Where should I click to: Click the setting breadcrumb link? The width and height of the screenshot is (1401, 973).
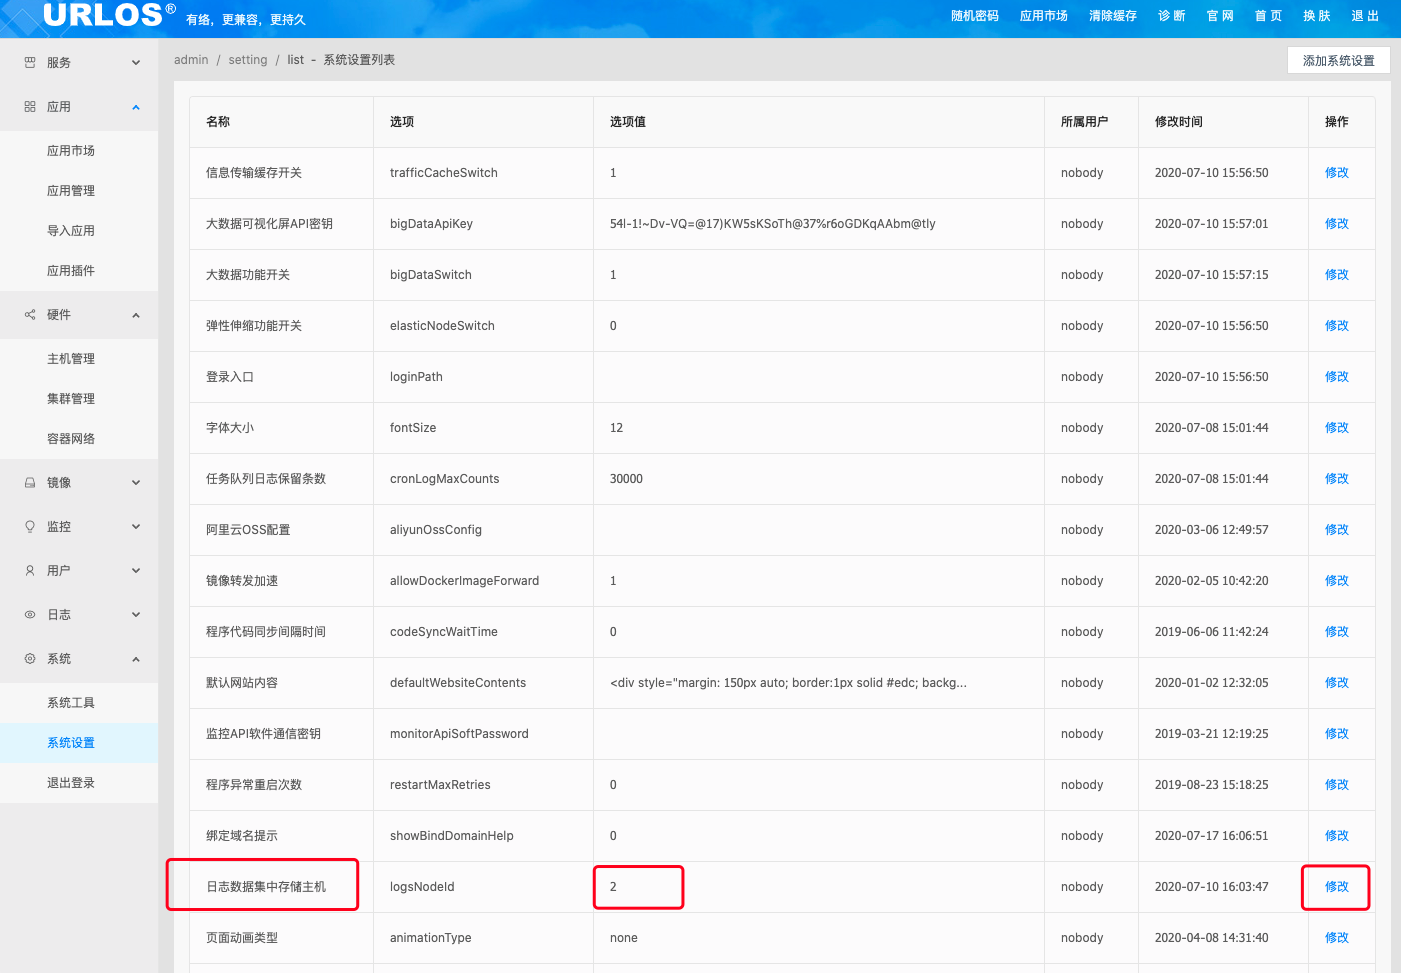point(248,60)
